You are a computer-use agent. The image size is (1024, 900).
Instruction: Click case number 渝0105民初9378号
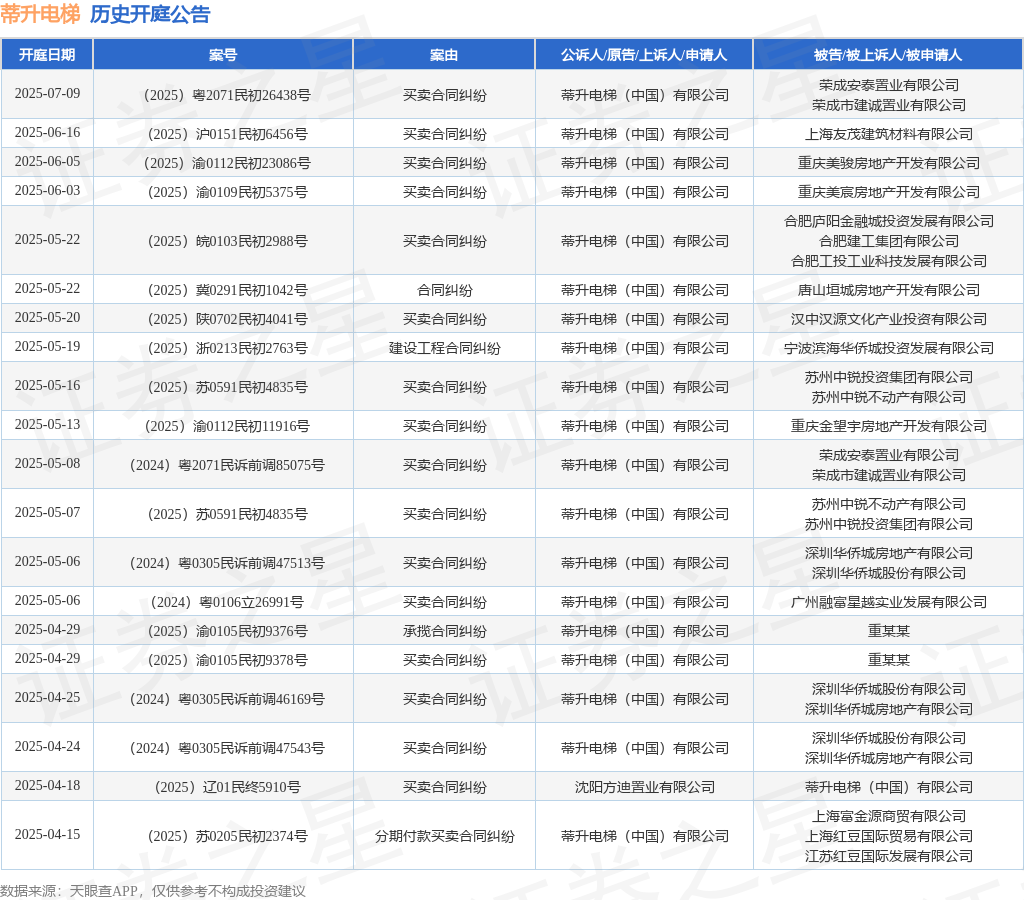[227, 660]
